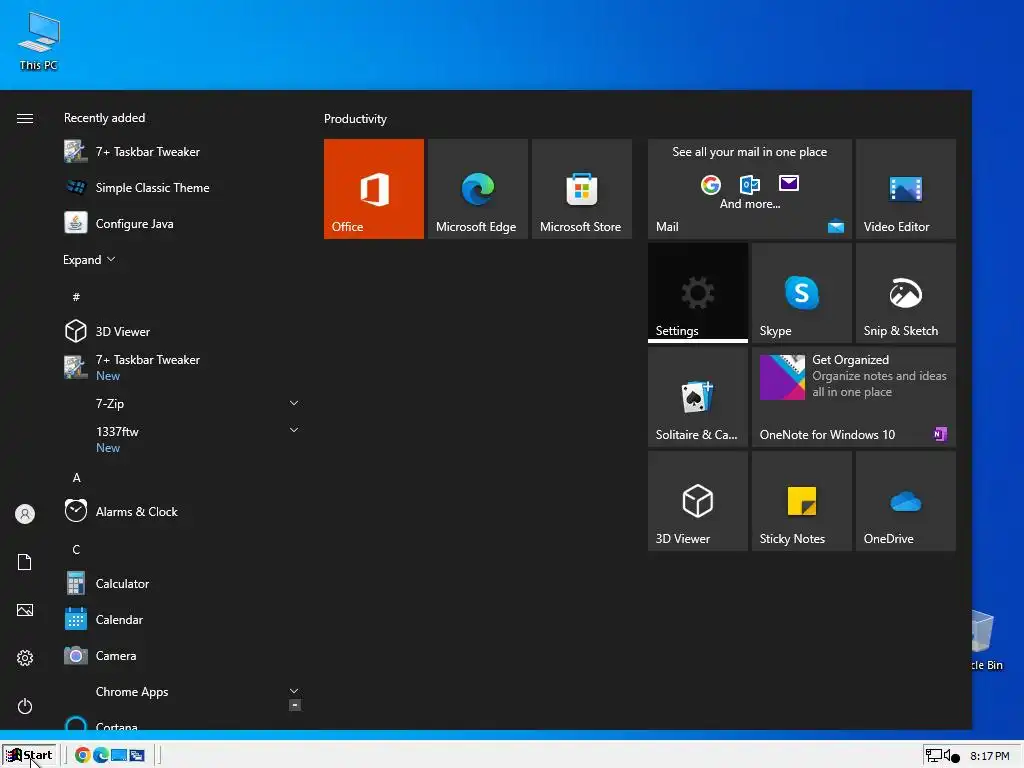Expand the Chrome Apps folder chevron
The image size is (1024, 768).
[x=294, y=691]
